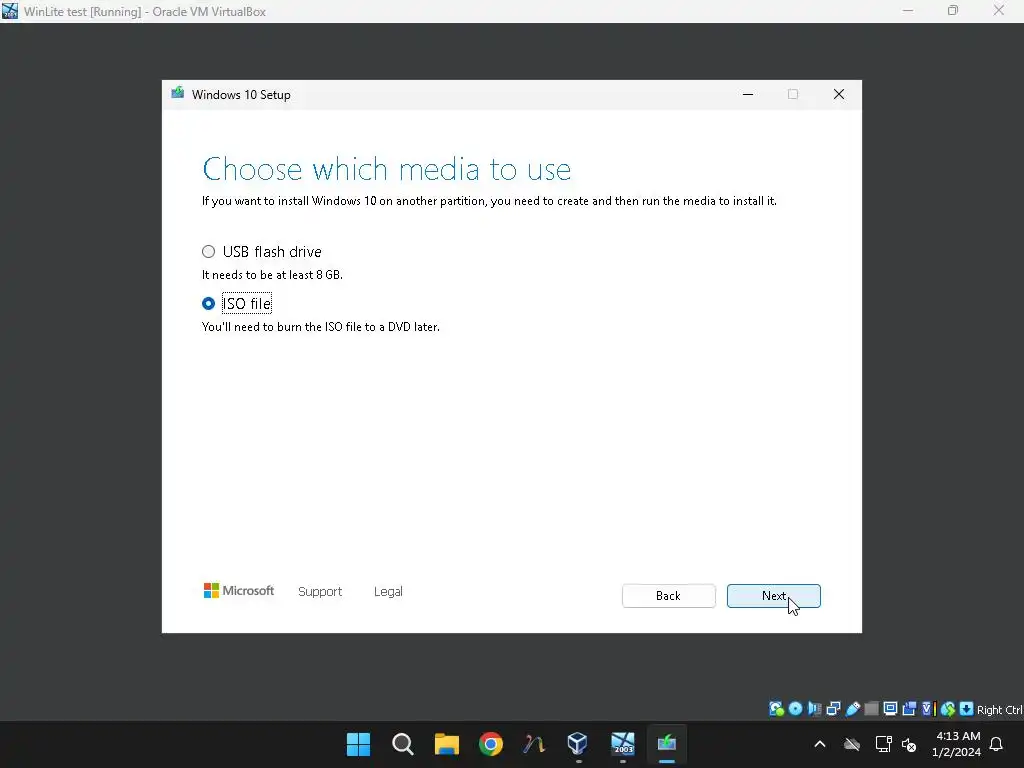The image size is (1024, 768).
Task: Open the Legal link
Action: coord(388,592)
